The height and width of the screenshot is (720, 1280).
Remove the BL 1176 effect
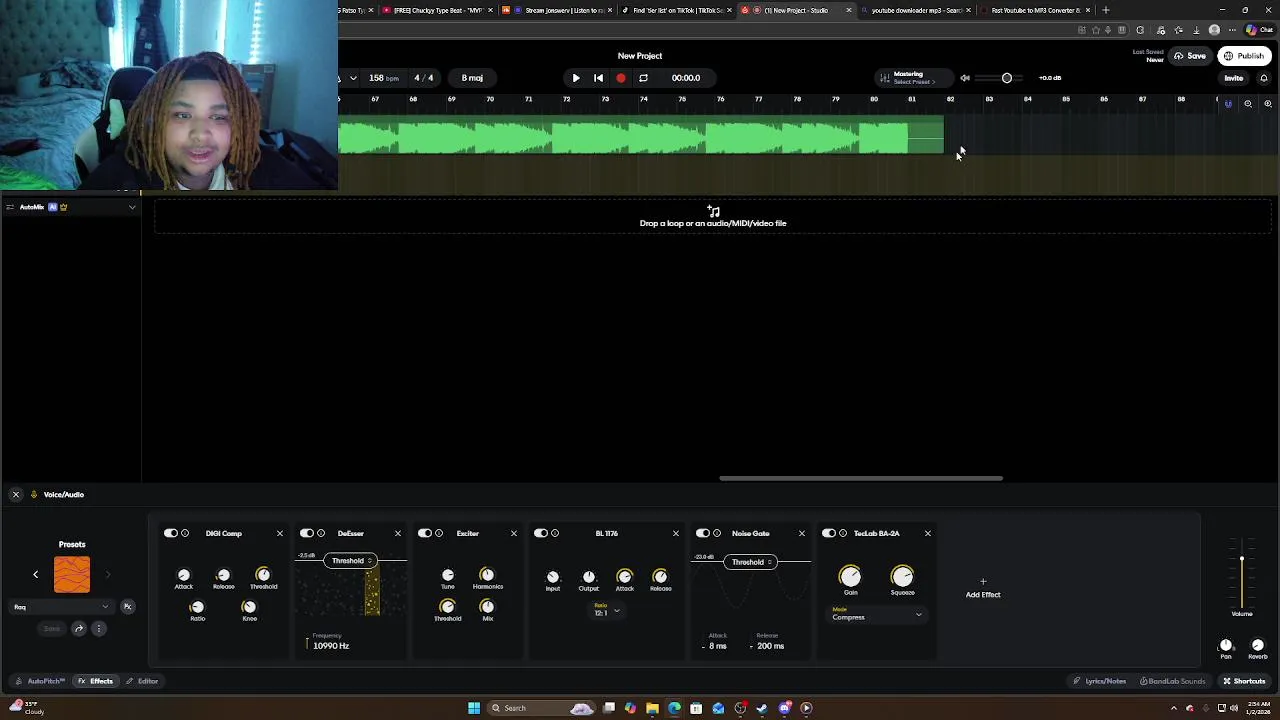[x=676, y=534]
